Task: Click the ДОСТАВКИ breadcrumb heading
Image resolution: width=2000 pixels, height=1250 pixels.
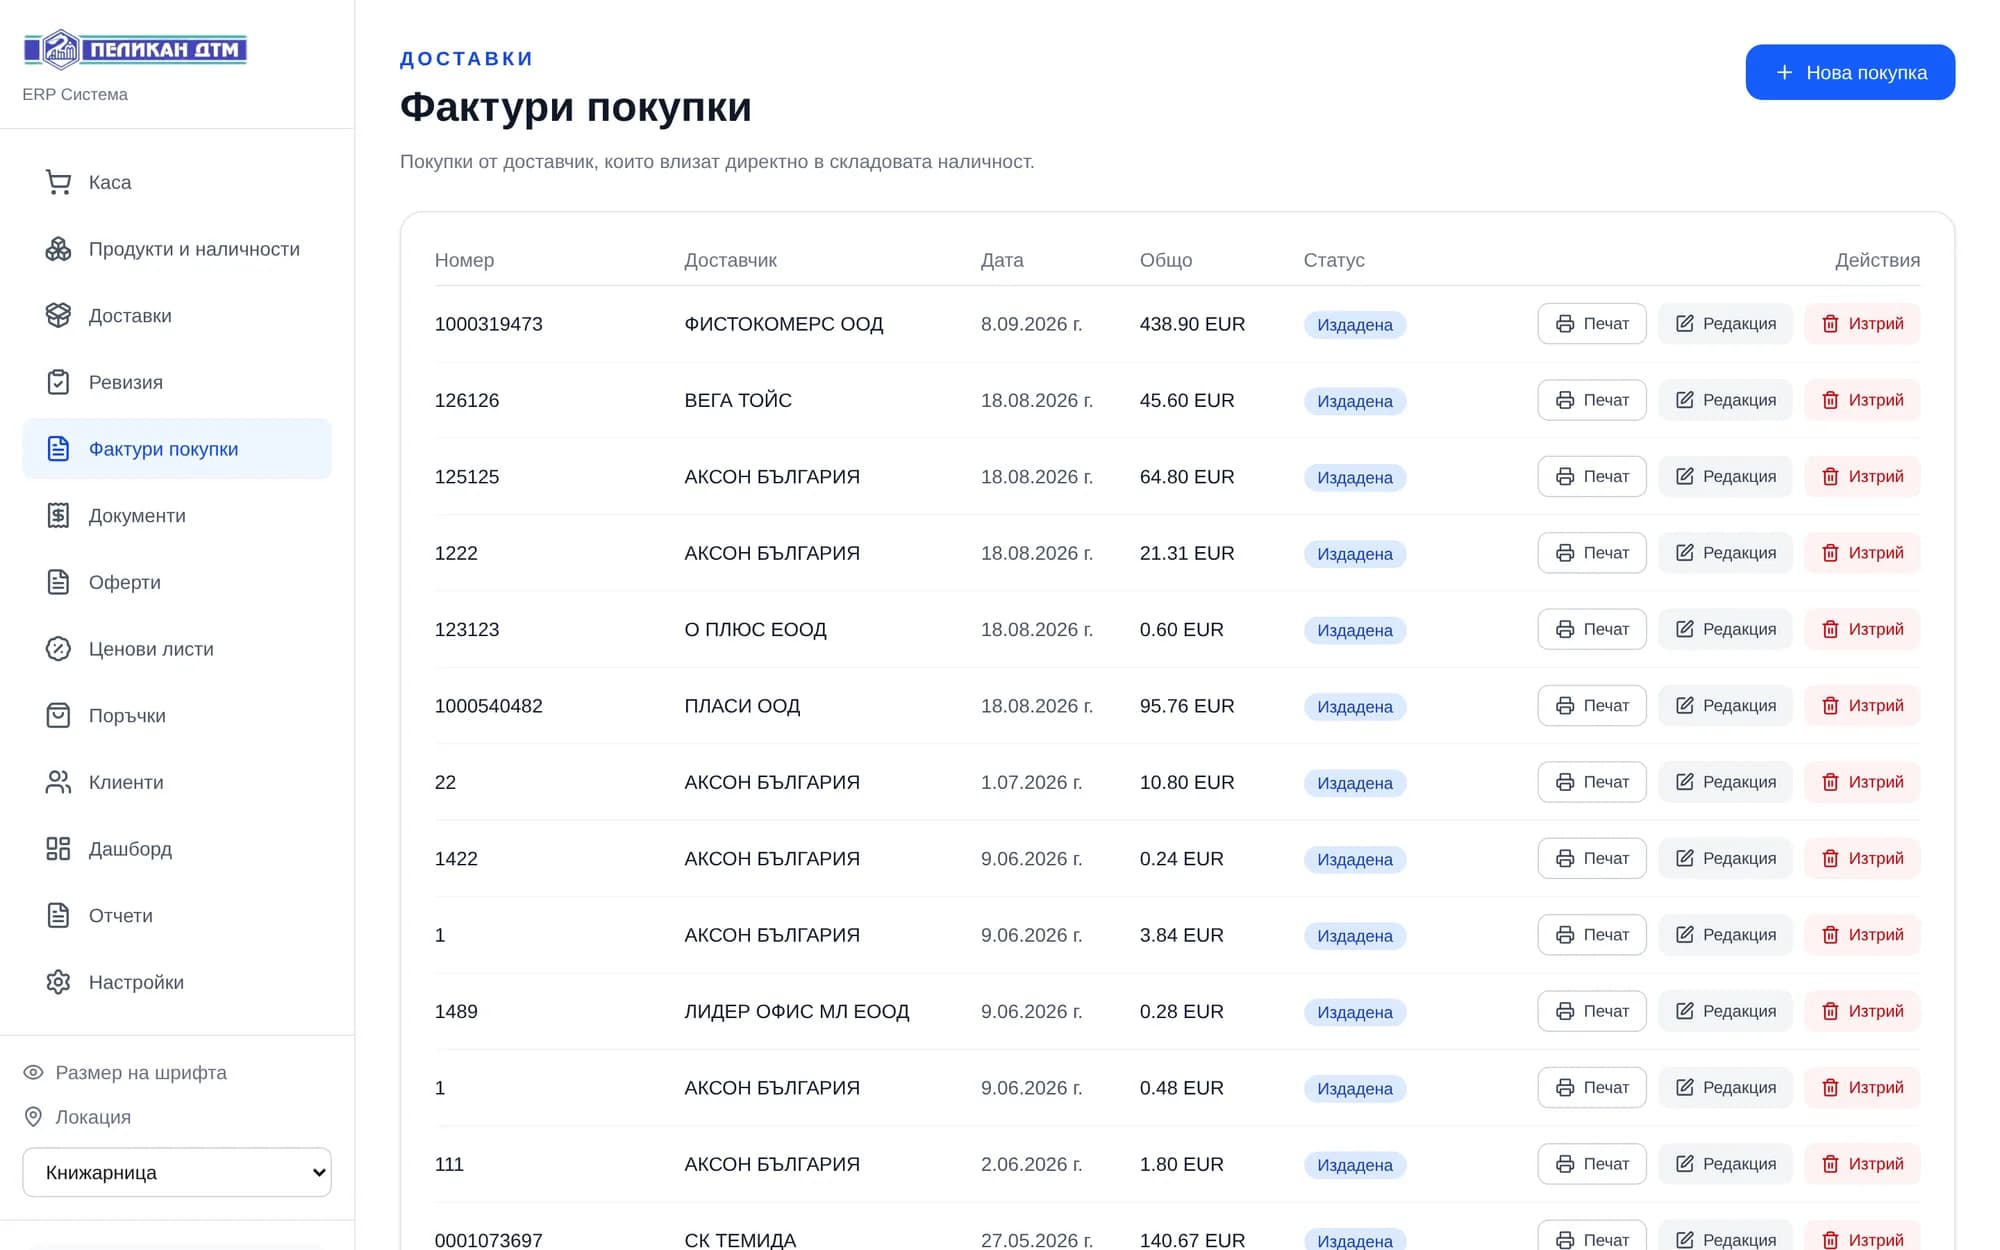Action: [x=466, y=59]
